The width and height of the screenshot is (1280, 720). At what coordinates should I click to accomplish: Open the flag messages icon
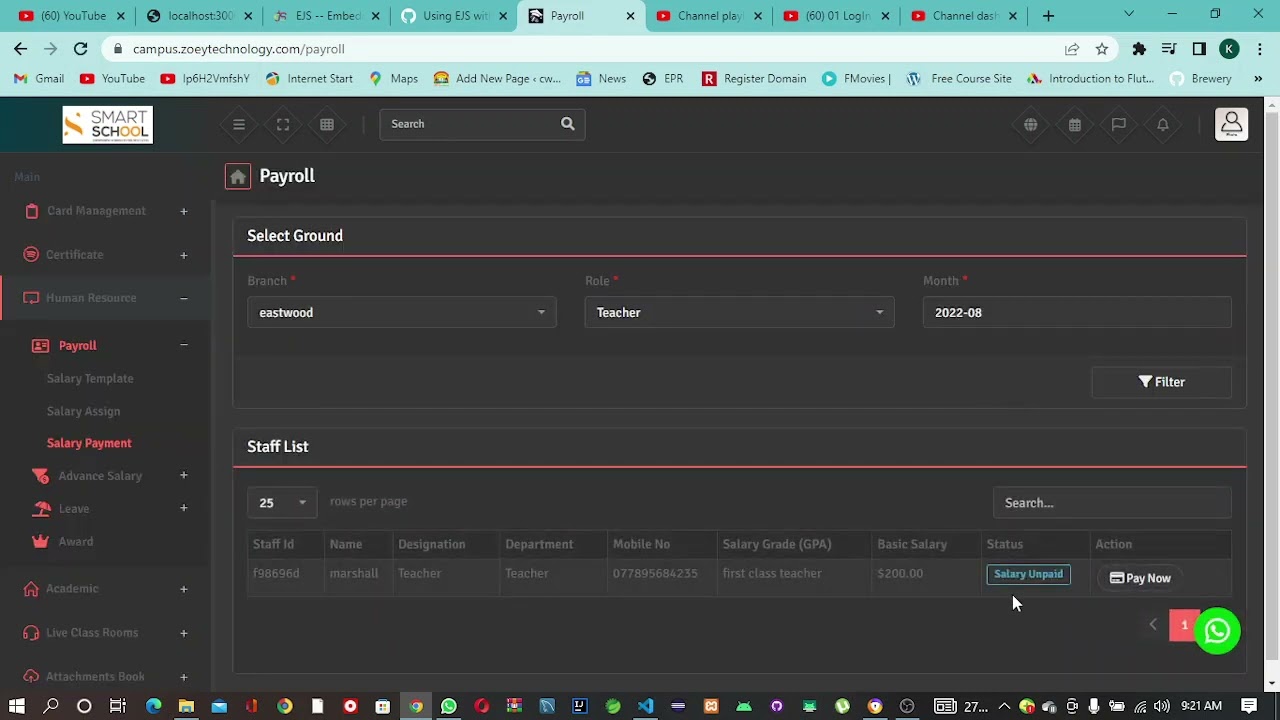coord(1118,125)
